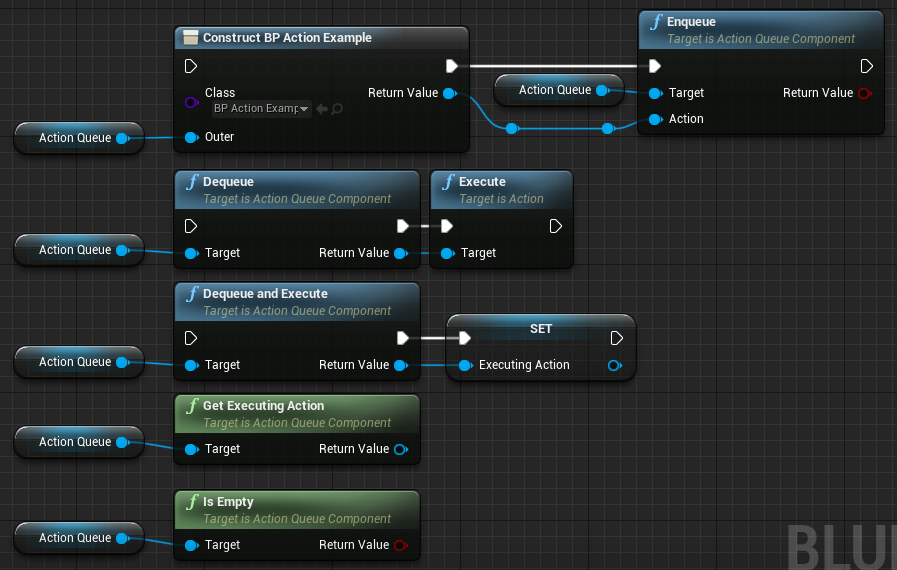Viewport: 897px width, 570px height.
Task: Click Dequeue and Execute Target pin
Action: [x=192, y=365]
